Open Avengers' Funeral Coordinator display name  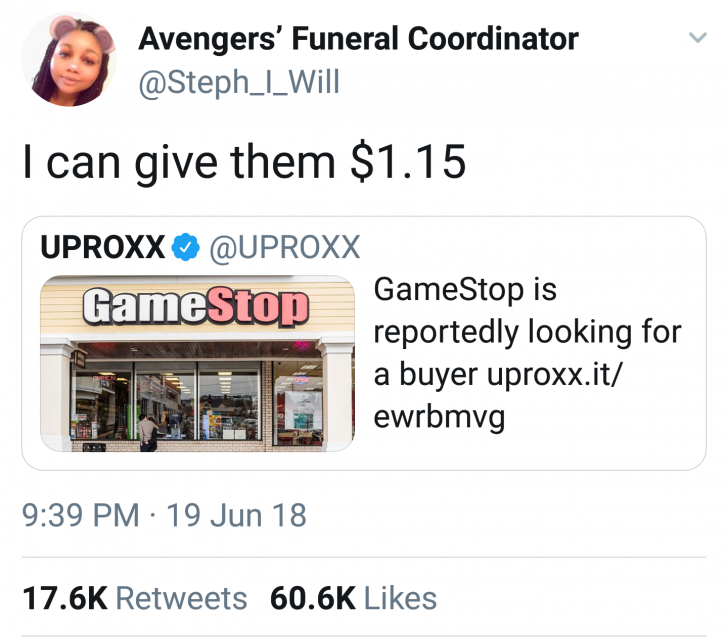pos(358,39)
